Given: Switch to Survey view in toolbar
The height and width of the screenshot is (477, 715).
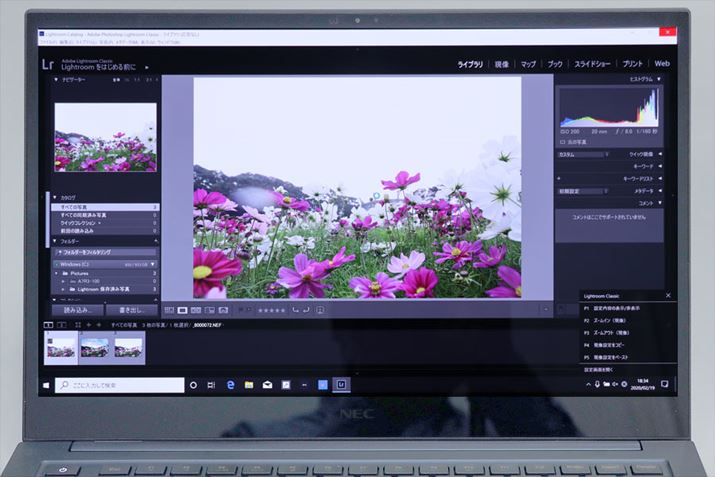Looking at the screenshot, I should click(210, 310).
